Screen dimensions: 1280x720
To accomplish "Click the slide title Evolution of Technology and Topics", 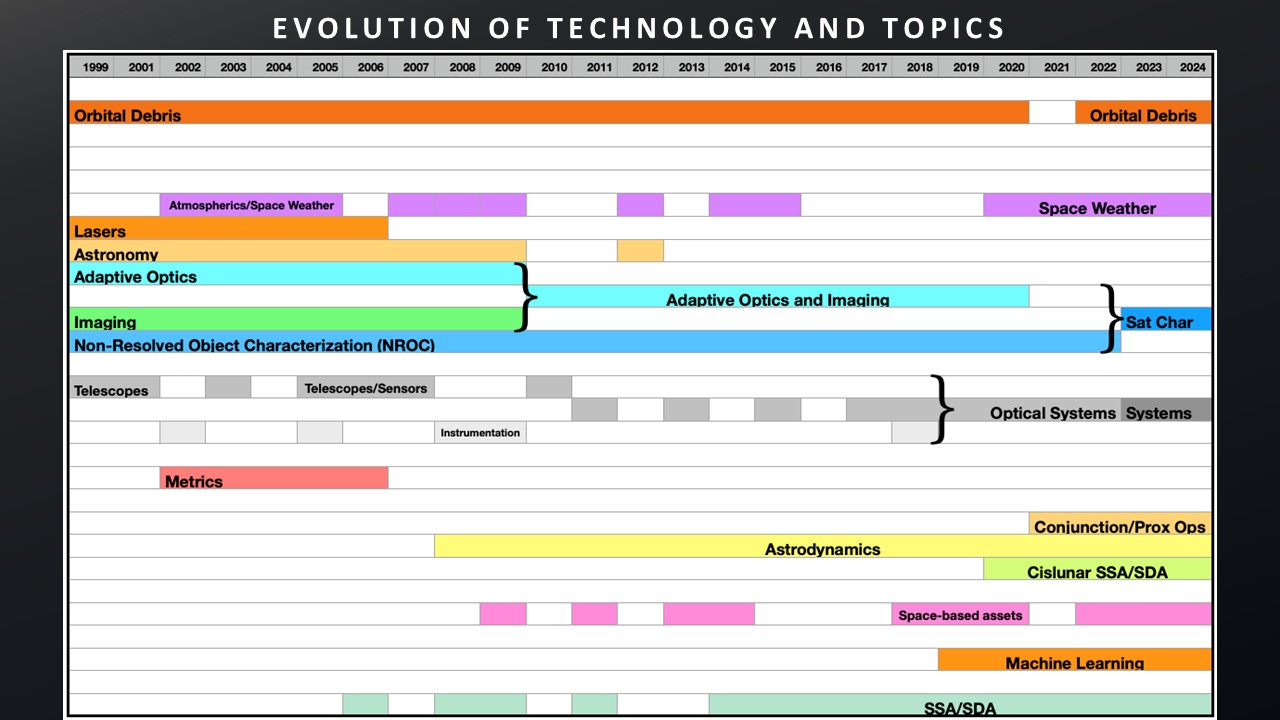I will click(640, 29).
